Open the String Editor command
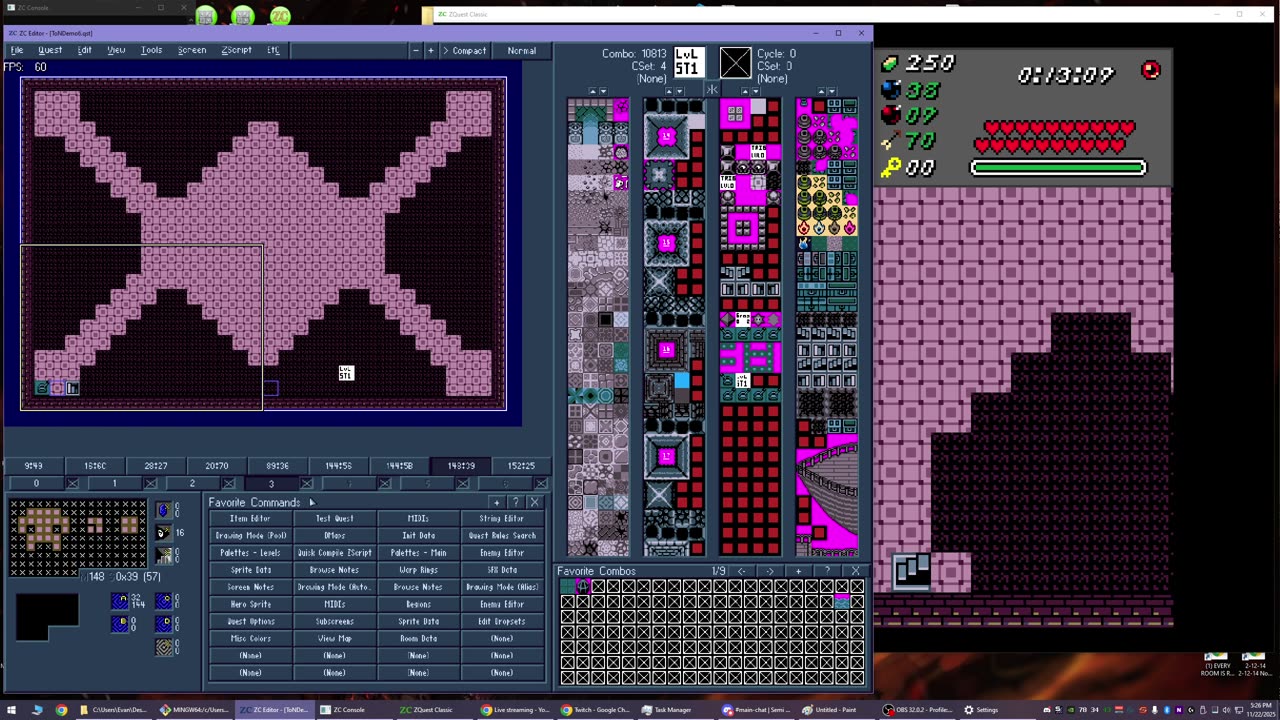Image resolution: width=1280 pixels, height=720 pixels. pyautogui.click(x=502, y=519)
